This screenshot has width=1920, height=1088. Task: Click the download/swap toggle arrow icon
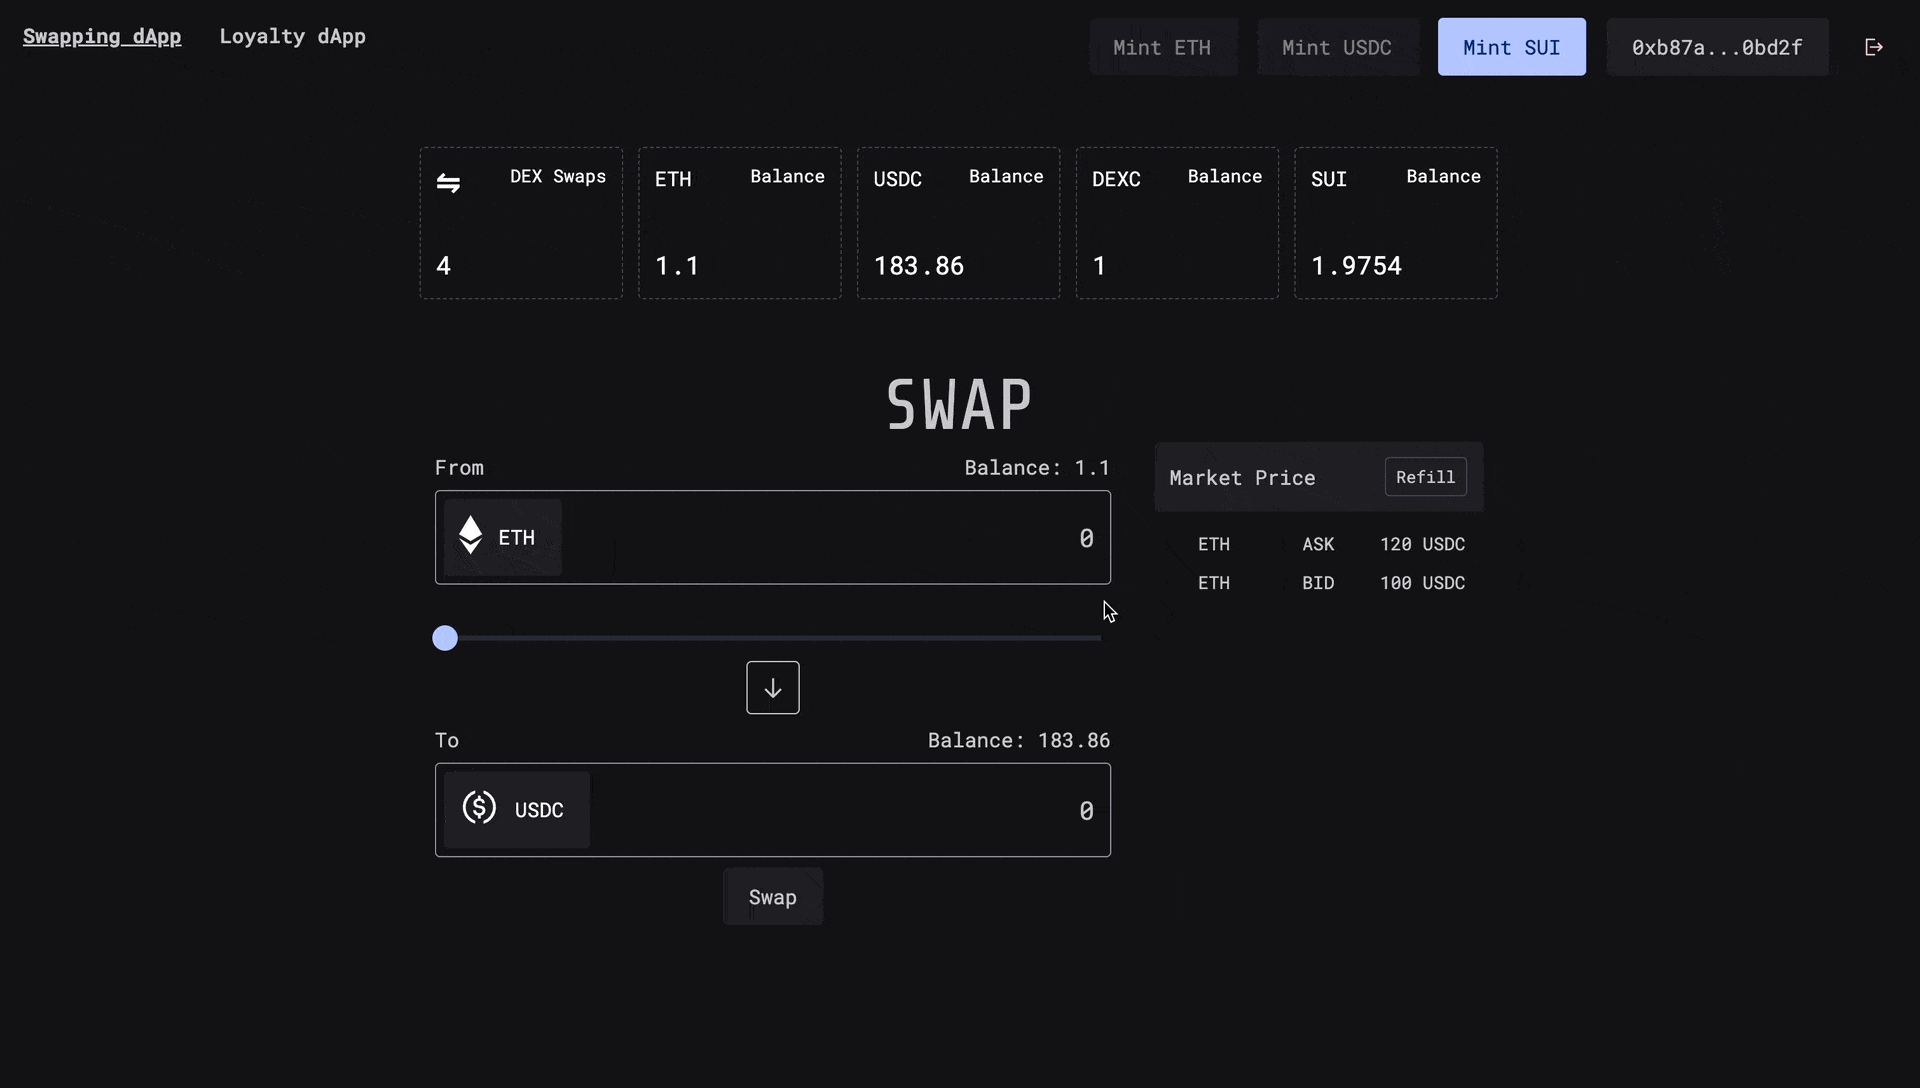[x=773, y=687]
